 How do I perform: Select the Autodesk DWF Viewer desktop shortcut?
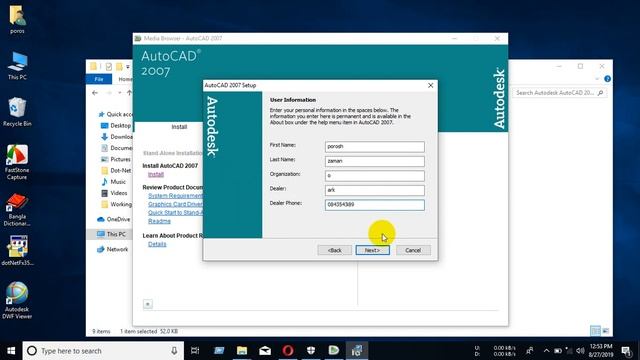point(17,300)
